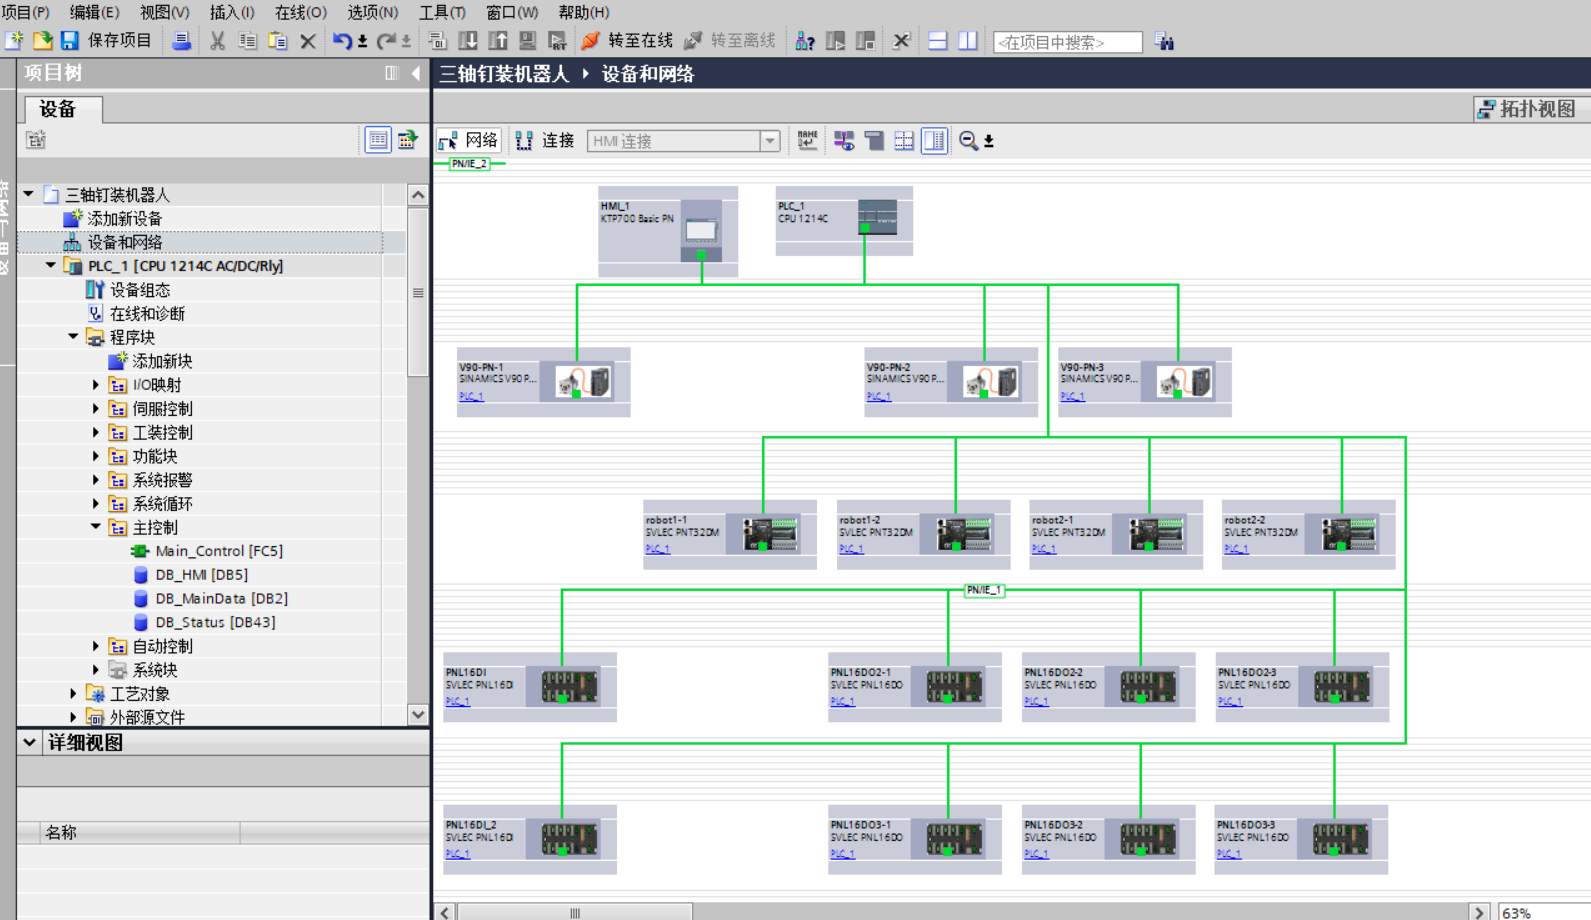Screen dimensions: 1591x920
Task: Click 保存项目 save project button
Action: tap(106, 41)
